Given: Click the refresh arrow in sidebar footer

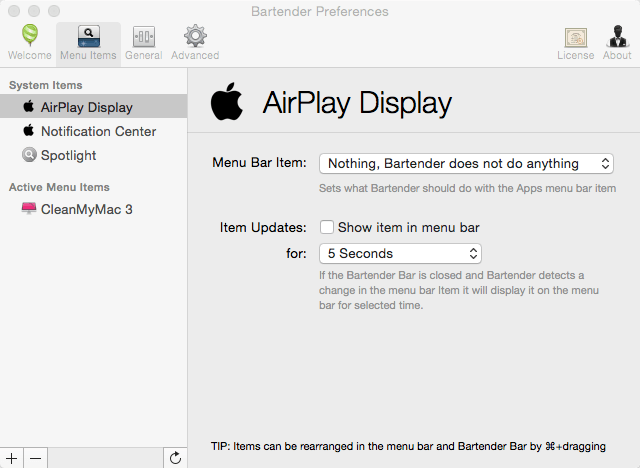Looking at the screenshot, I should (x=174, y=457).
